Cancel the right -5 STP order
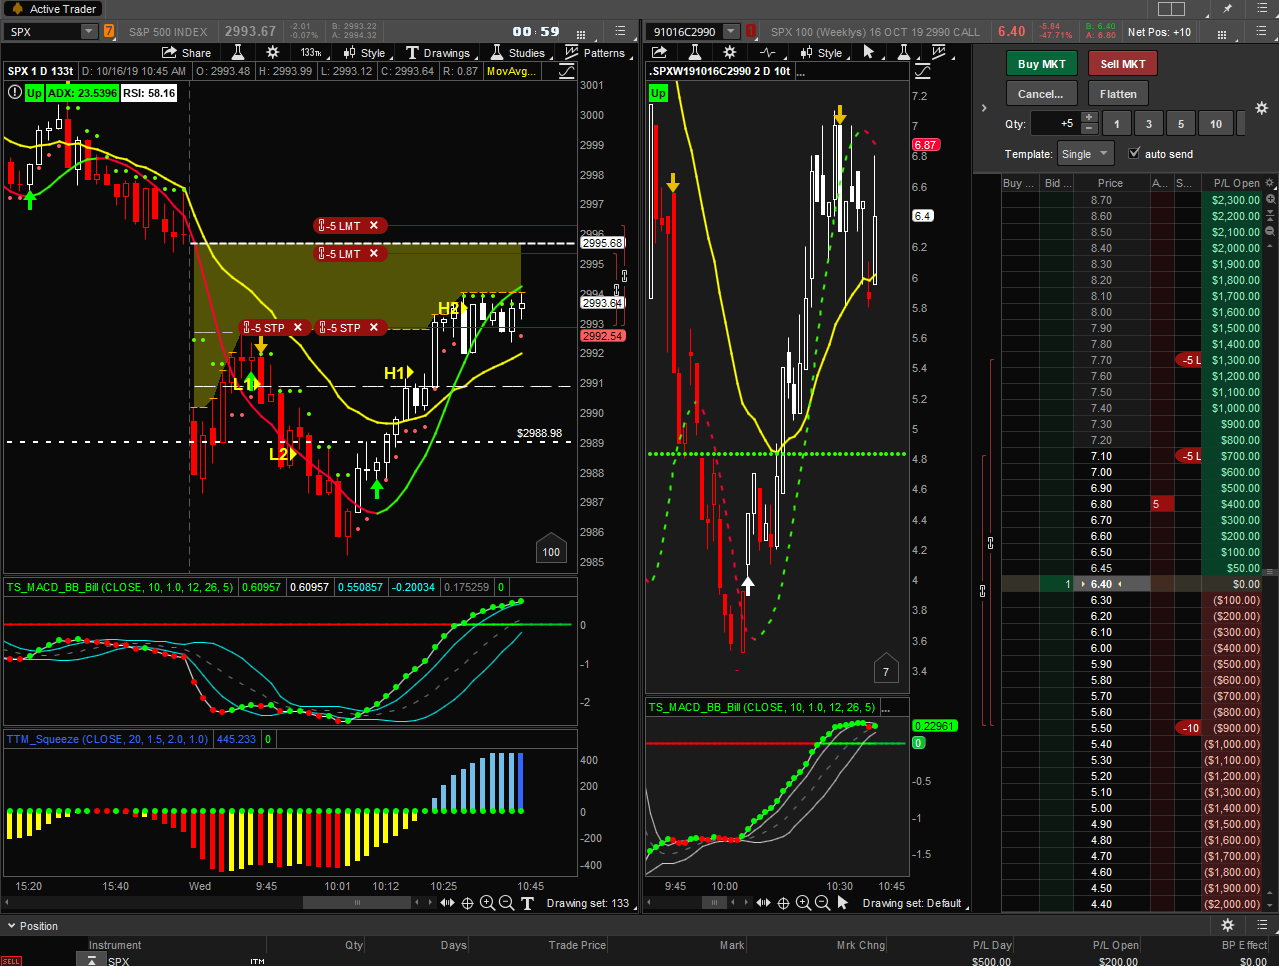The height and width of the screenshot is (966, 1279). coord(374,328)
